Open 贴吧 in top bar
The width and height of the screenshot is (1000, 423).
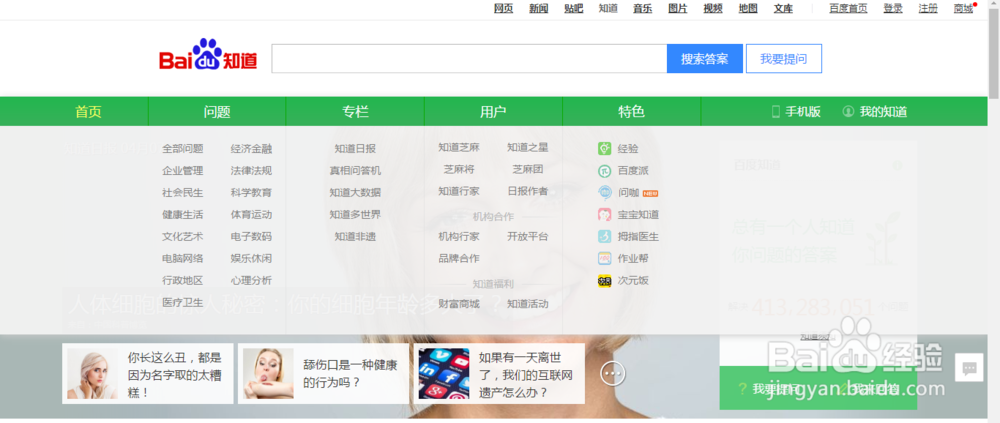coord(573,8)
